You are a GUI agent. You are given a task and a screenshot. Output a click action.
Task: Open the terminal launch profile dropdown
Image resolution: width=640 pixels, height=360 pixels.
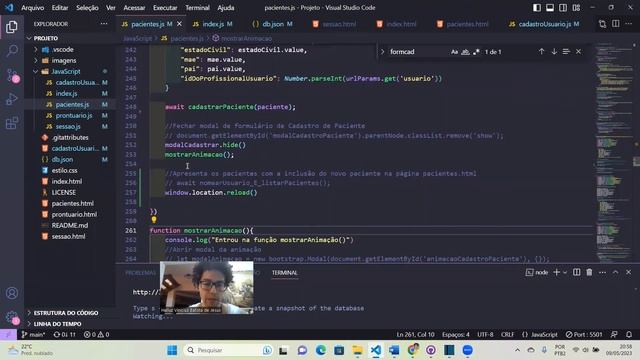click(x=565, y=272)
